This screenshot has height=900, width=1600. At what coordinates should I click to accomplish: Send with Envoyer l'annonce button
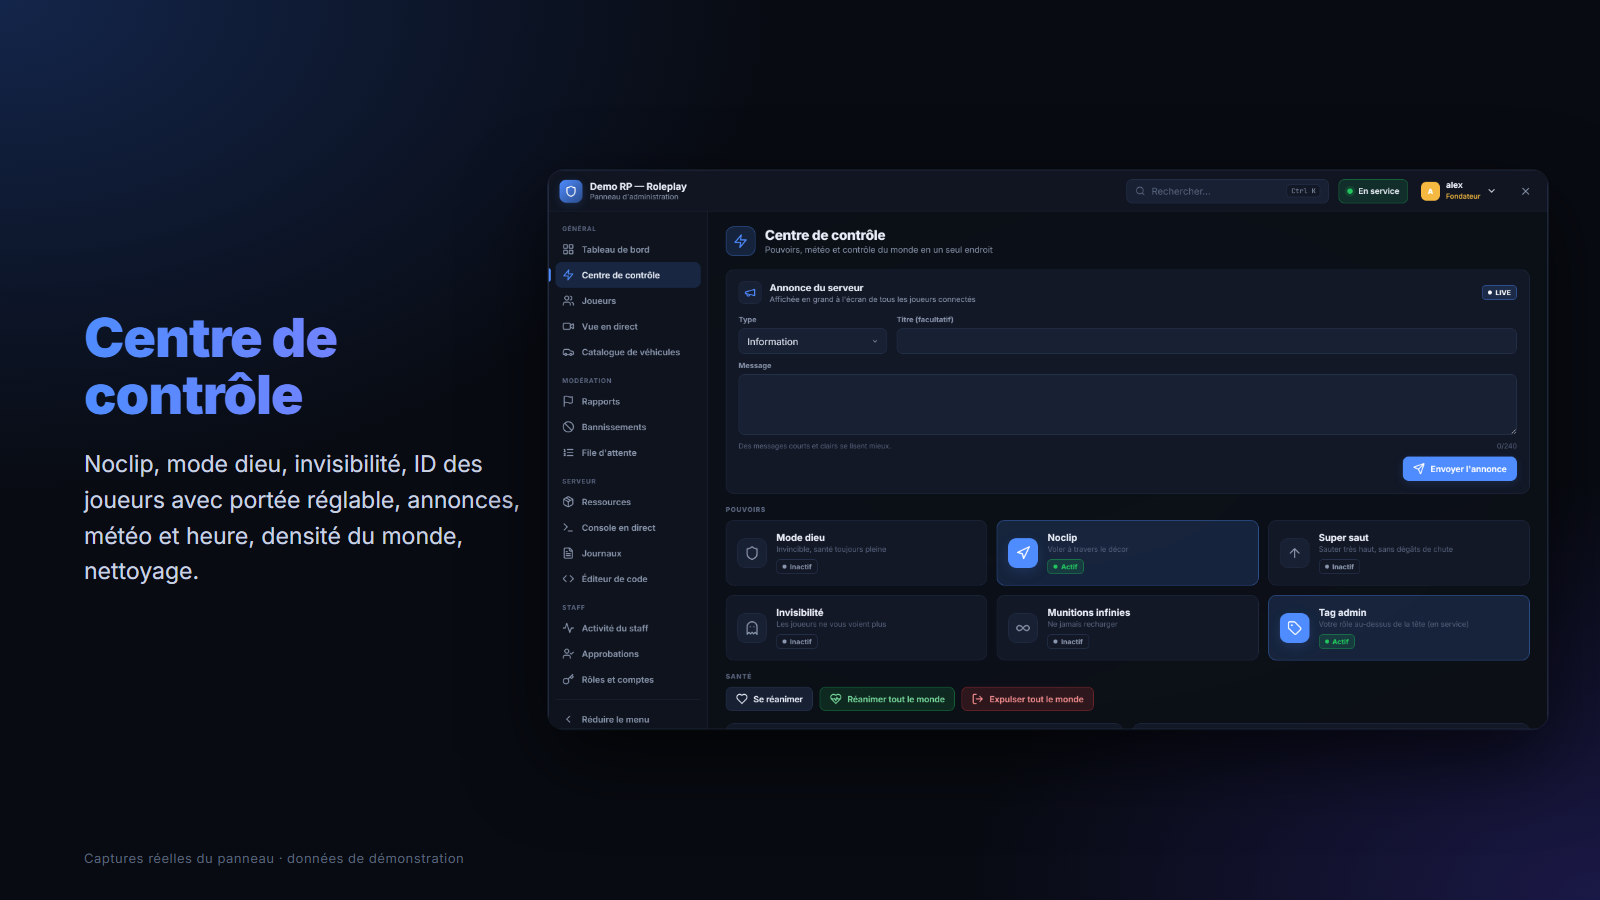click(x=1460, y=469)
